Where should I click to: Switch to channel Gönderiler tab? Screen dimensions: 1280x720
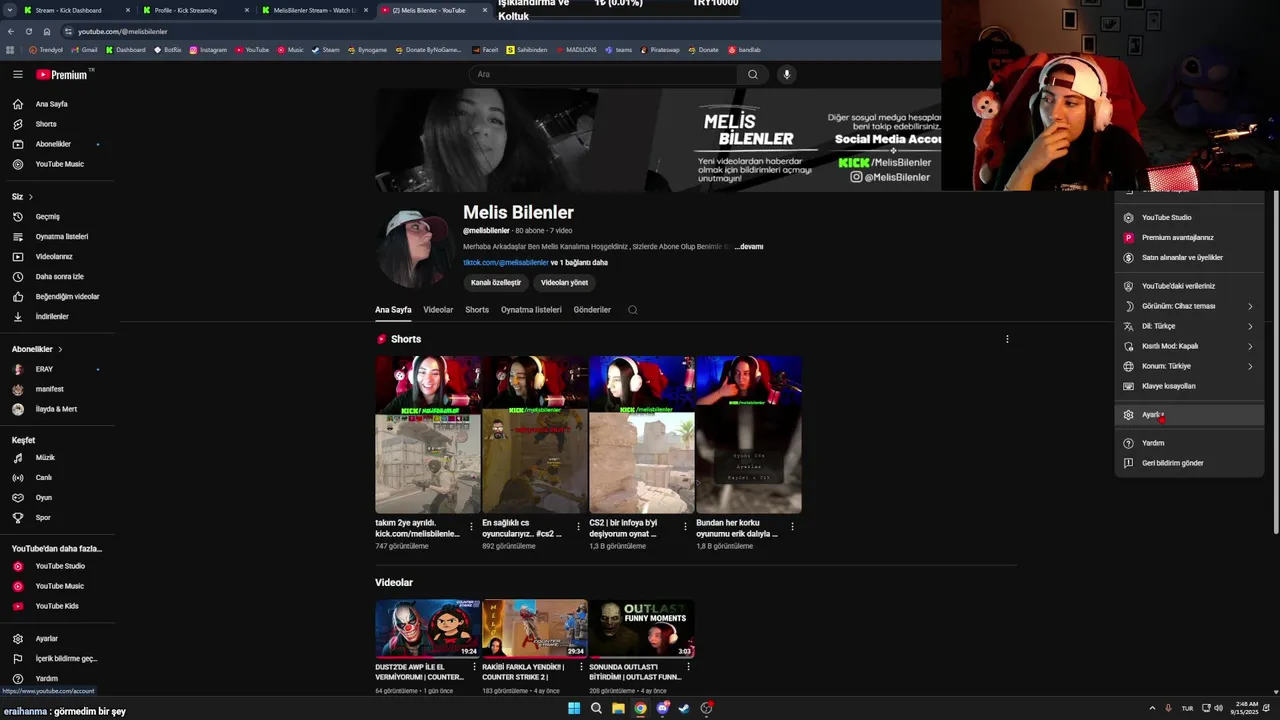click(x=592, y=310)
